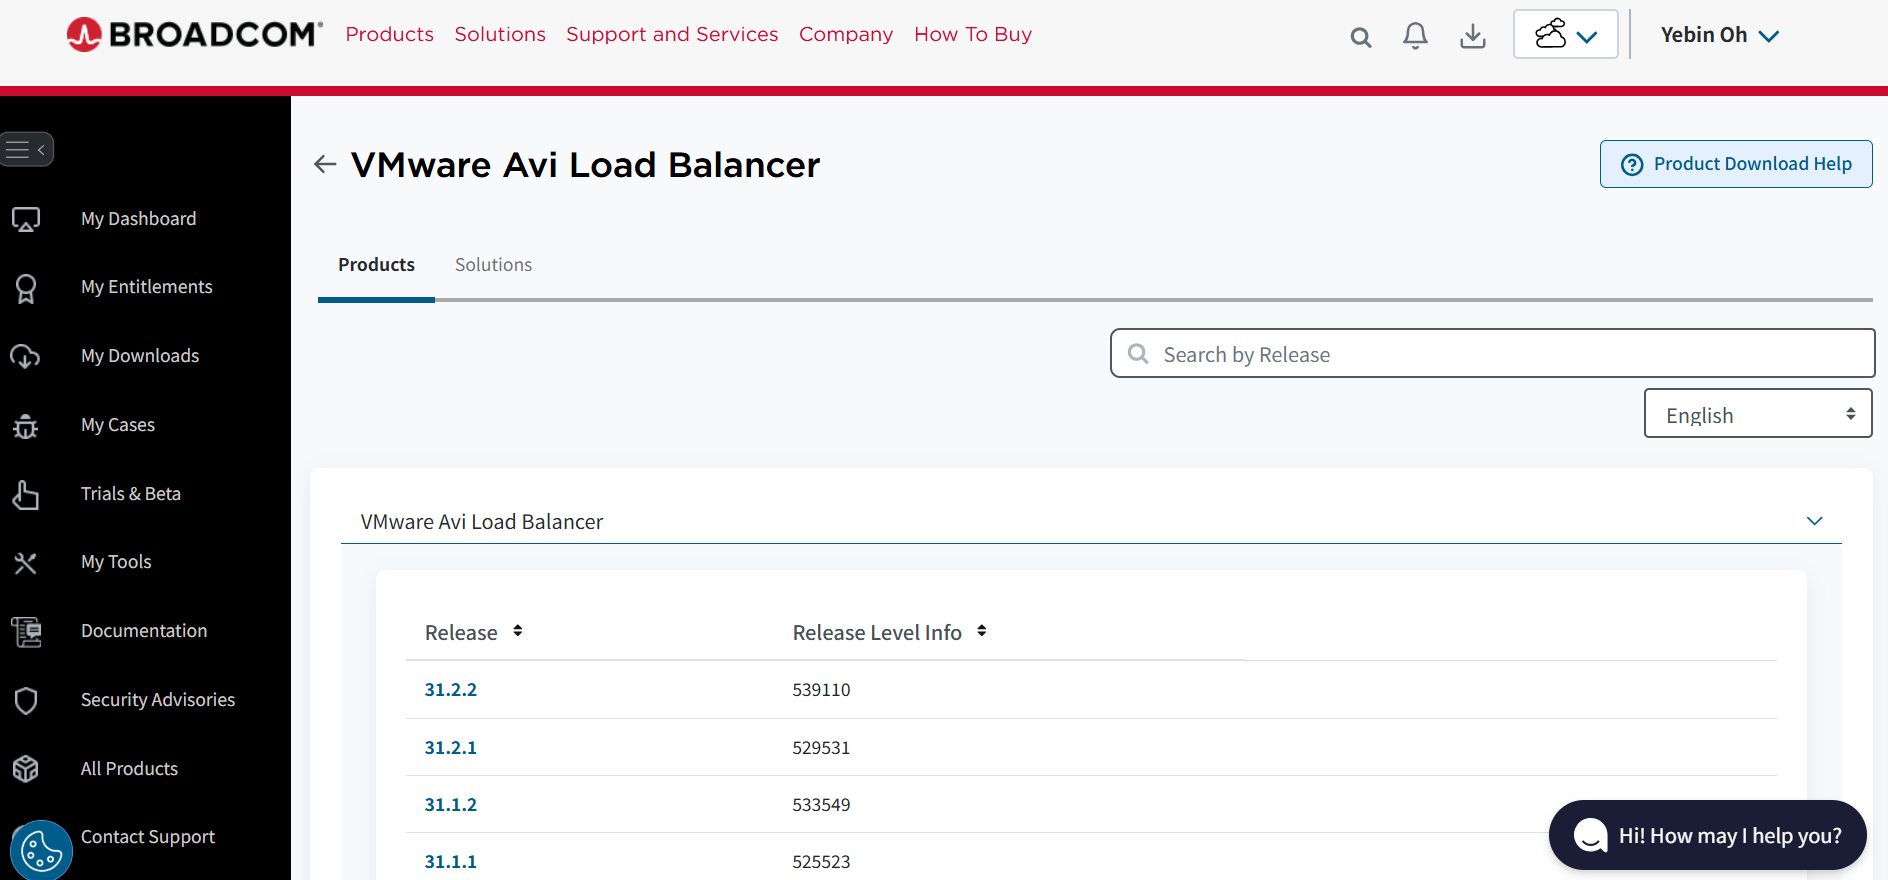Screen dimensions: 1888x880
Task: Open Support and Services menu
Action: (672, 34)
